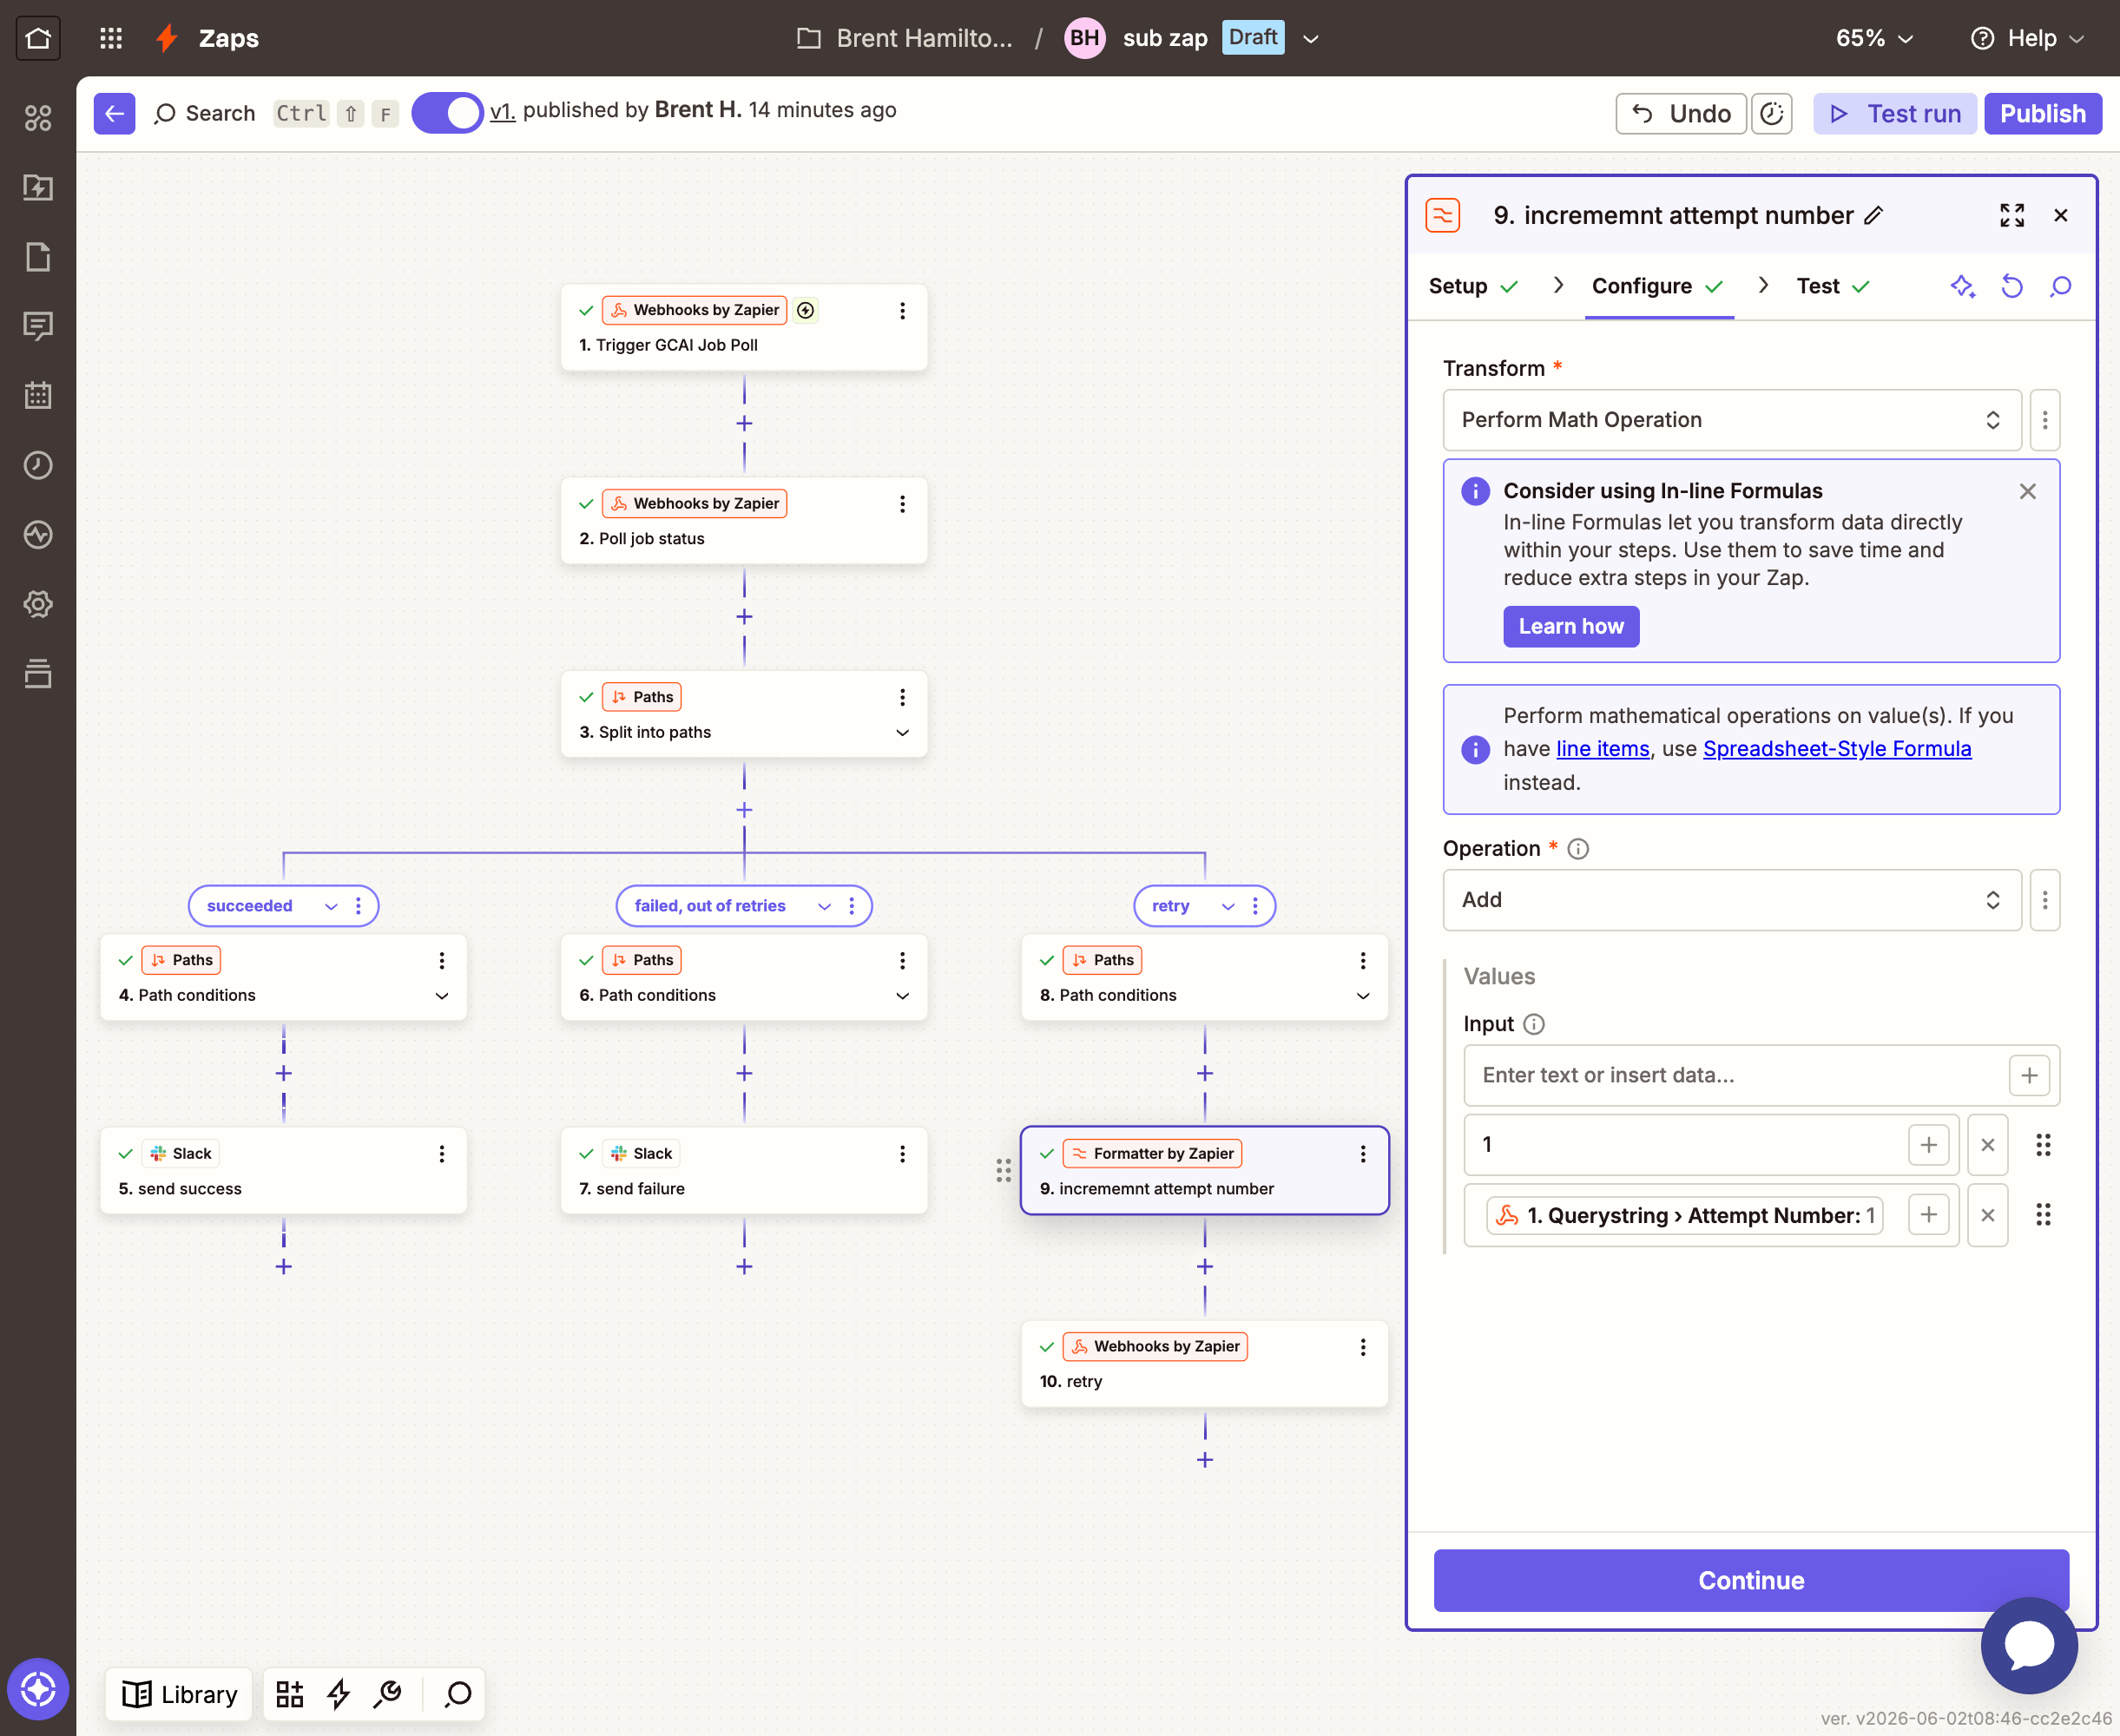Open the Copilot icon at bottom left
2120x1736 pixels.
(38, 1690)
